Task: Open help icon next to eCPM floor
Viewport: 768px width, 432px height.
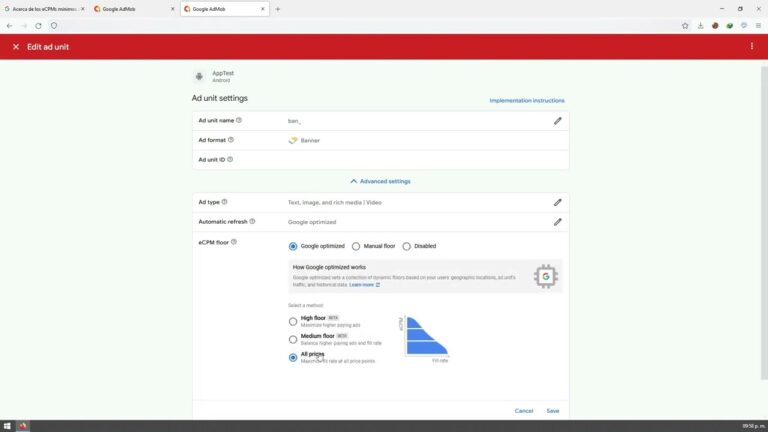Action: tap(234, 242)
